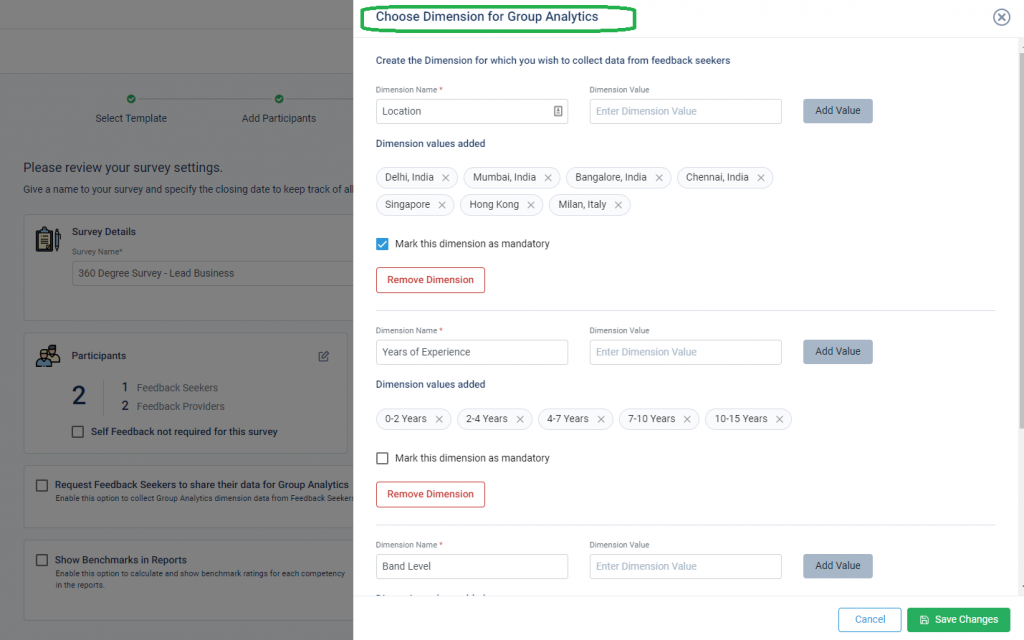Remove the Years of Experience dimension

tap(430, 494)
